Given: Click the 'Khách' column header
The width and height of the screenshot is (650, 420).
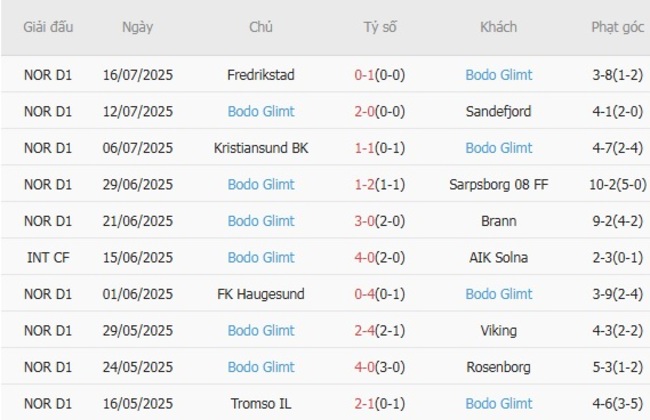Looking at the screenshot, I should point(499,27).
